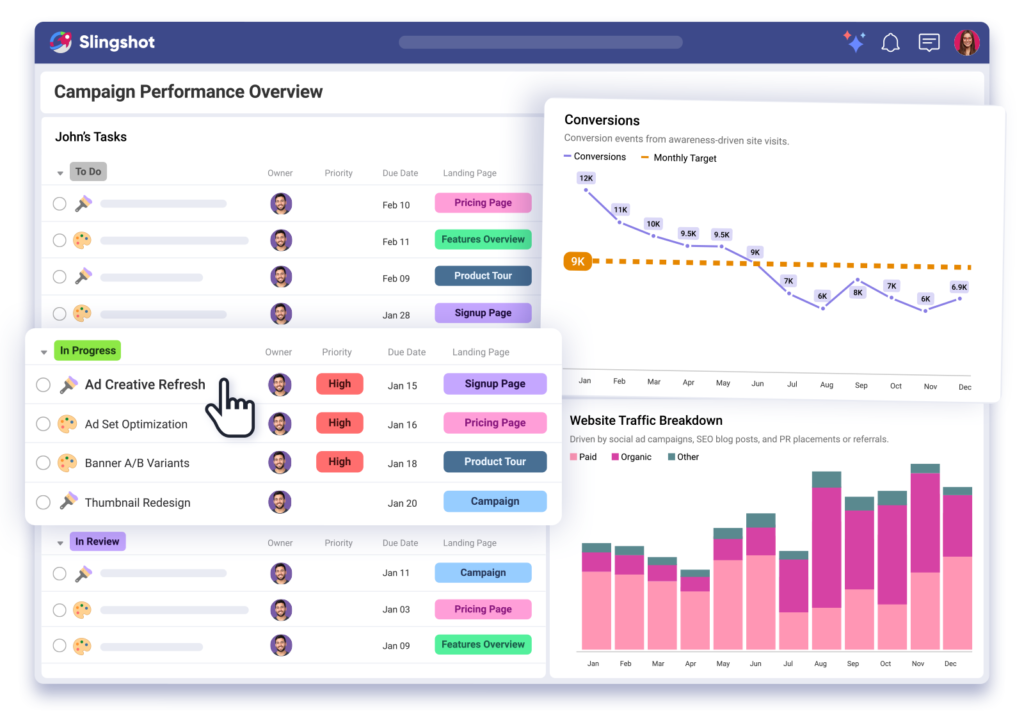Mark Banner A/B Variants done via its checkbox
The image size is (1024, 723).
pos(42,462)
